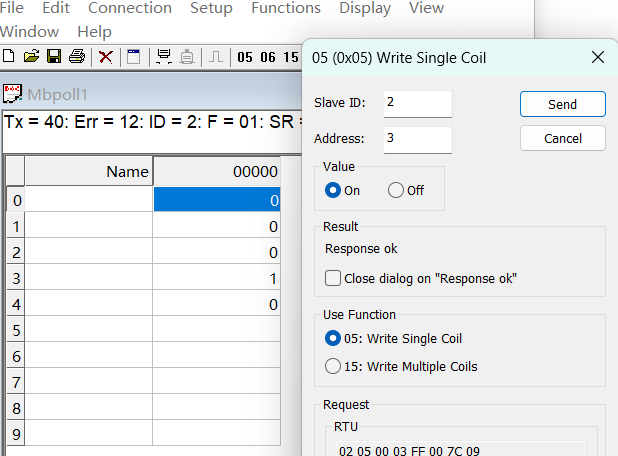Click the 06 function toolbar button
The image size is (618, 456).
(x=268, y=58)
